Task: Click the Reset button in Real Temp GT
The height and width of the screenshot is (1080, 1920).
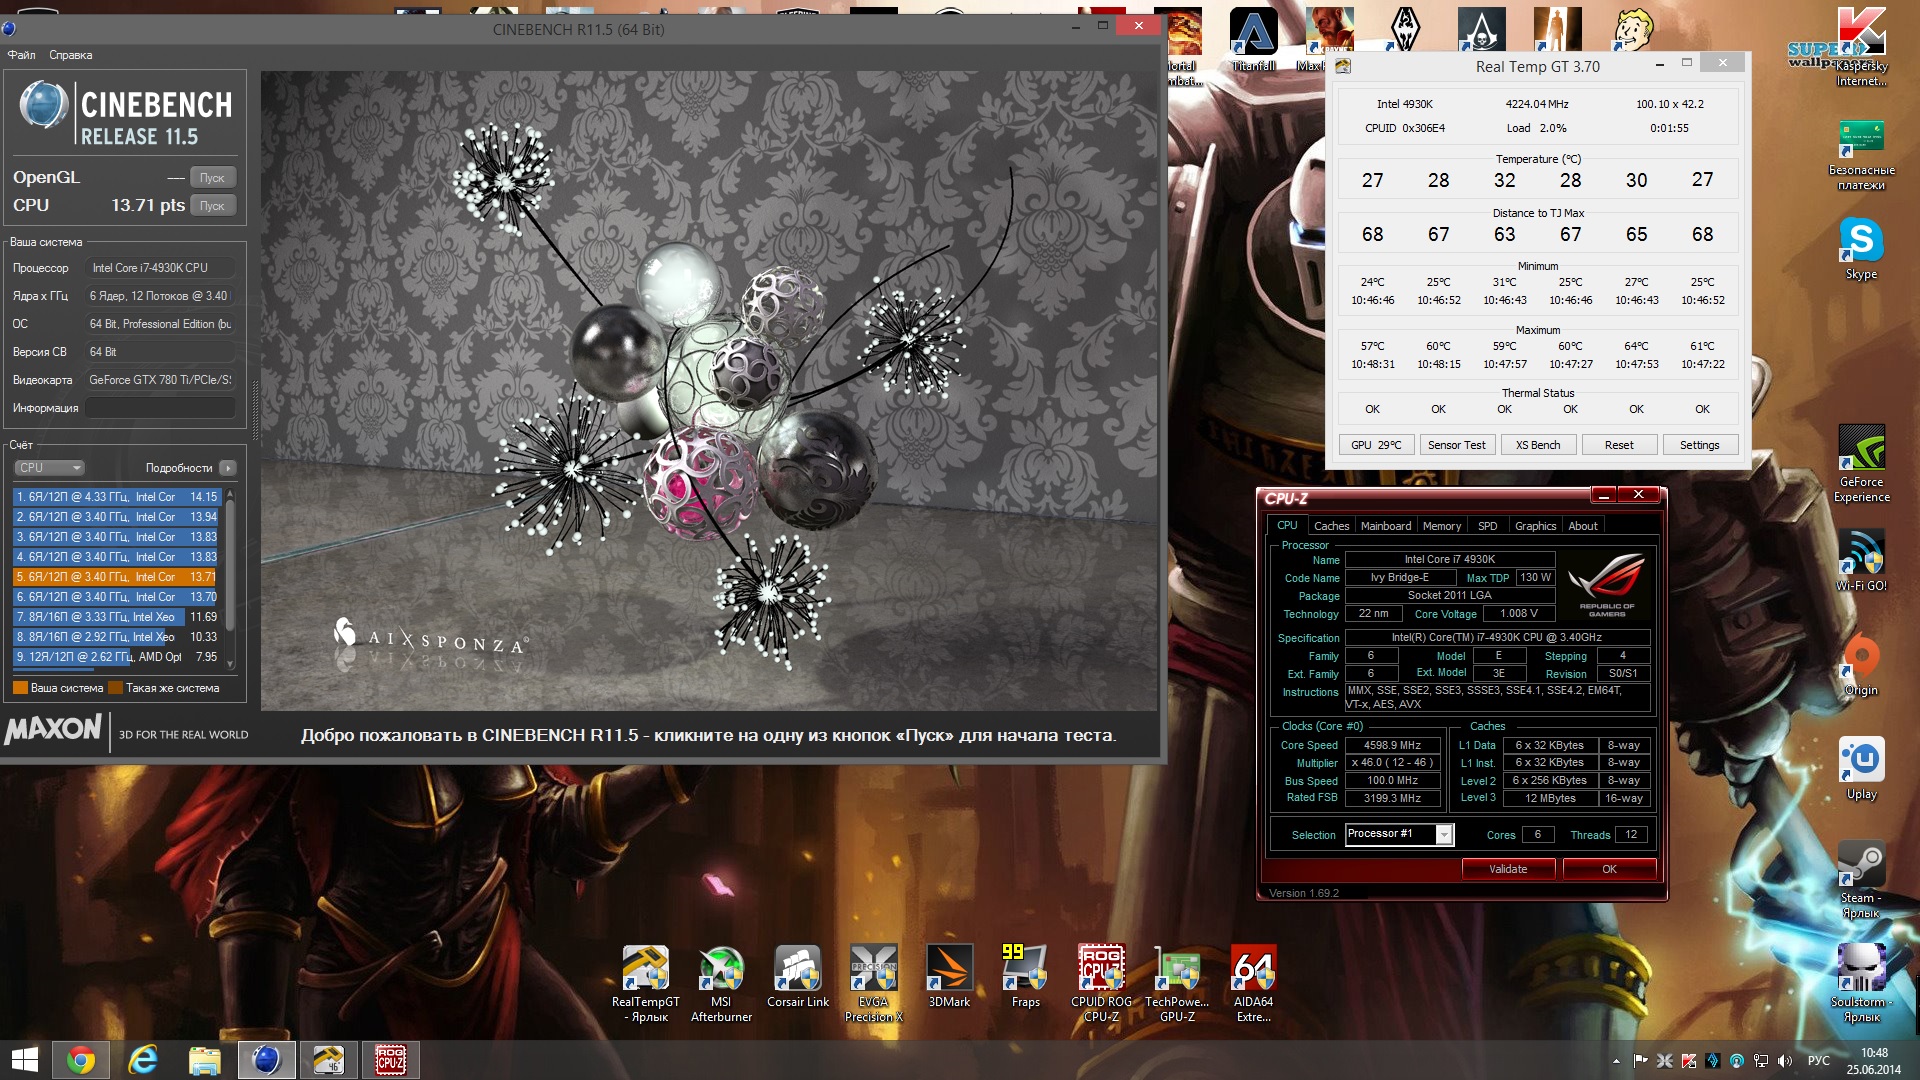Action: pos(1619,445)
